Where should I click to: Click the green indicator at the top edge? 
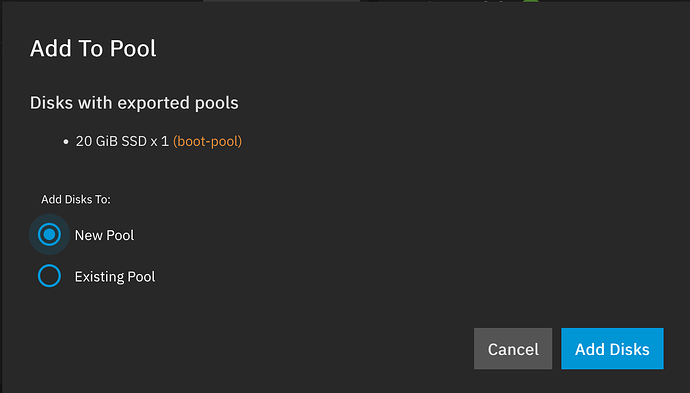531,1
